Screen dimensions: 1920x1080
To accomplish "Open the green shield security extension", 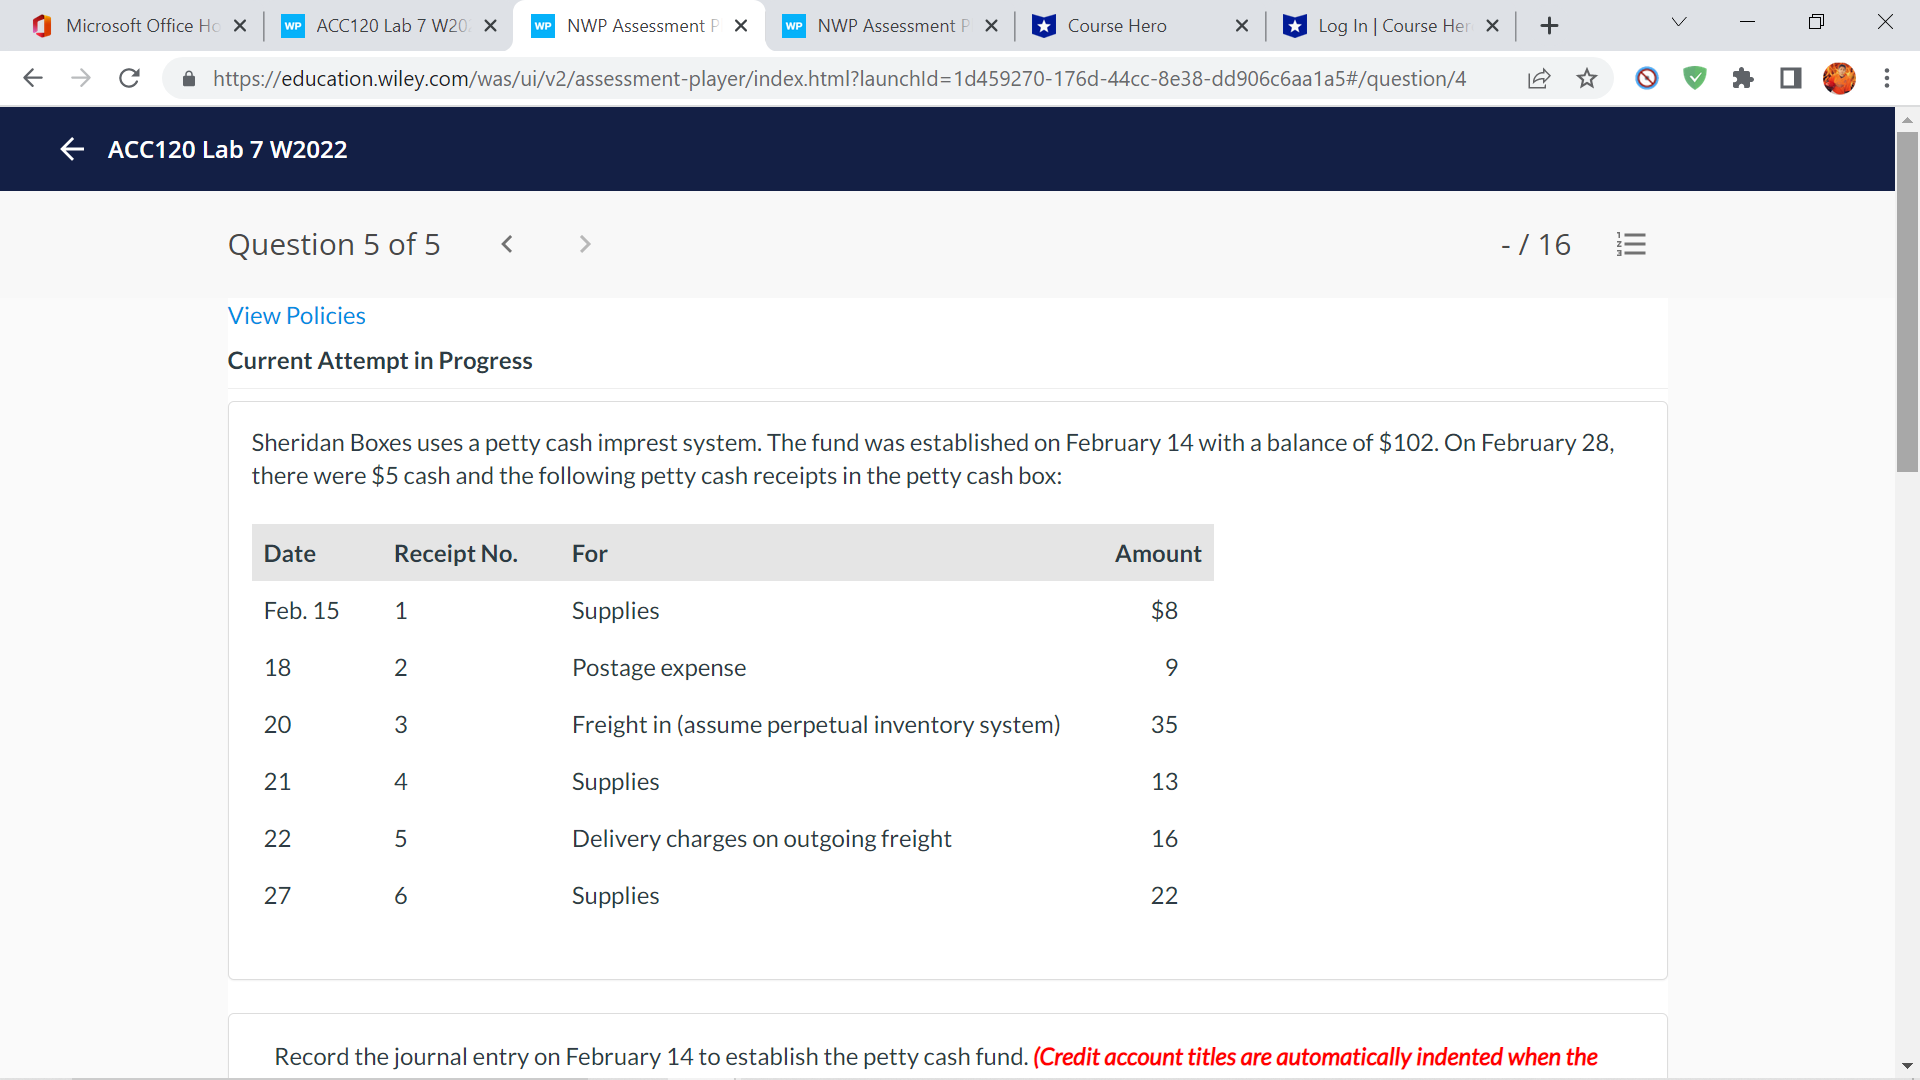I will (1694, 78).
